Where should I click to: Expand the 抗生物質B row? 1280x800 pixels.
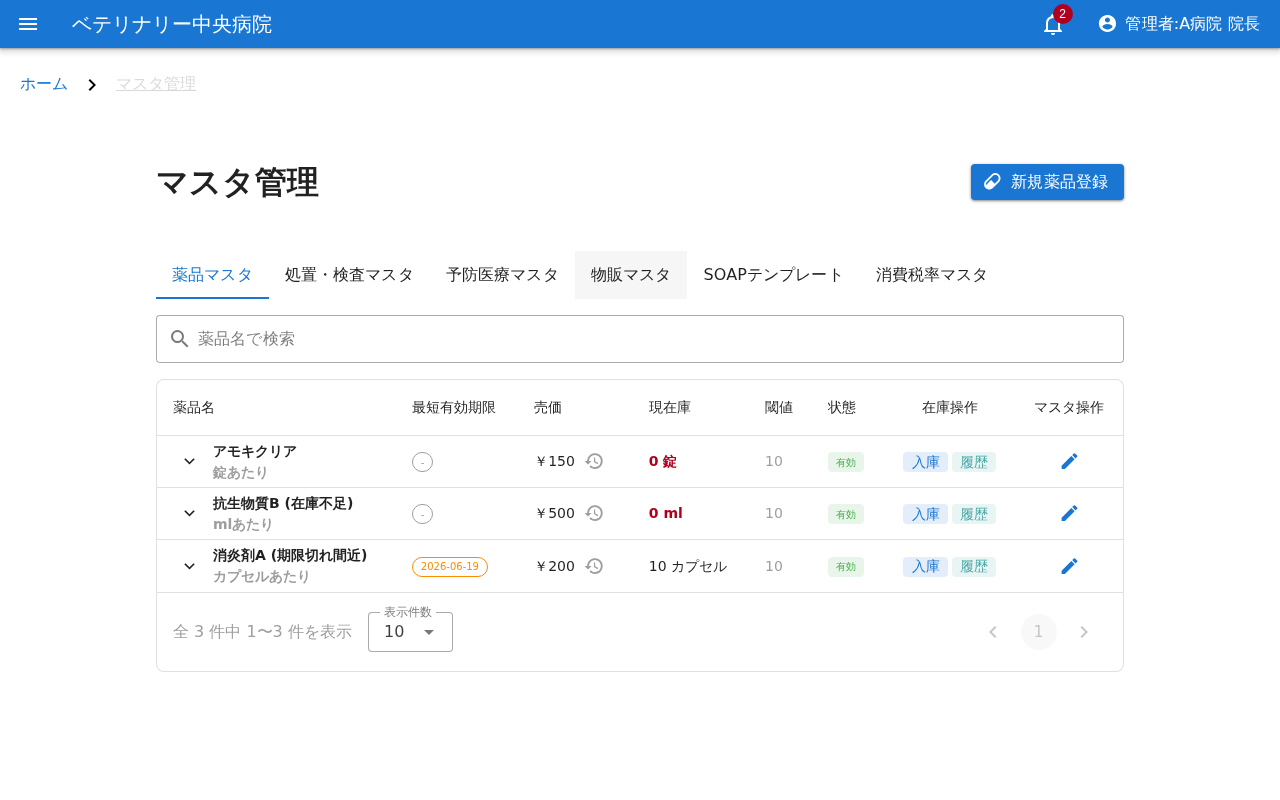pos(189,513)
